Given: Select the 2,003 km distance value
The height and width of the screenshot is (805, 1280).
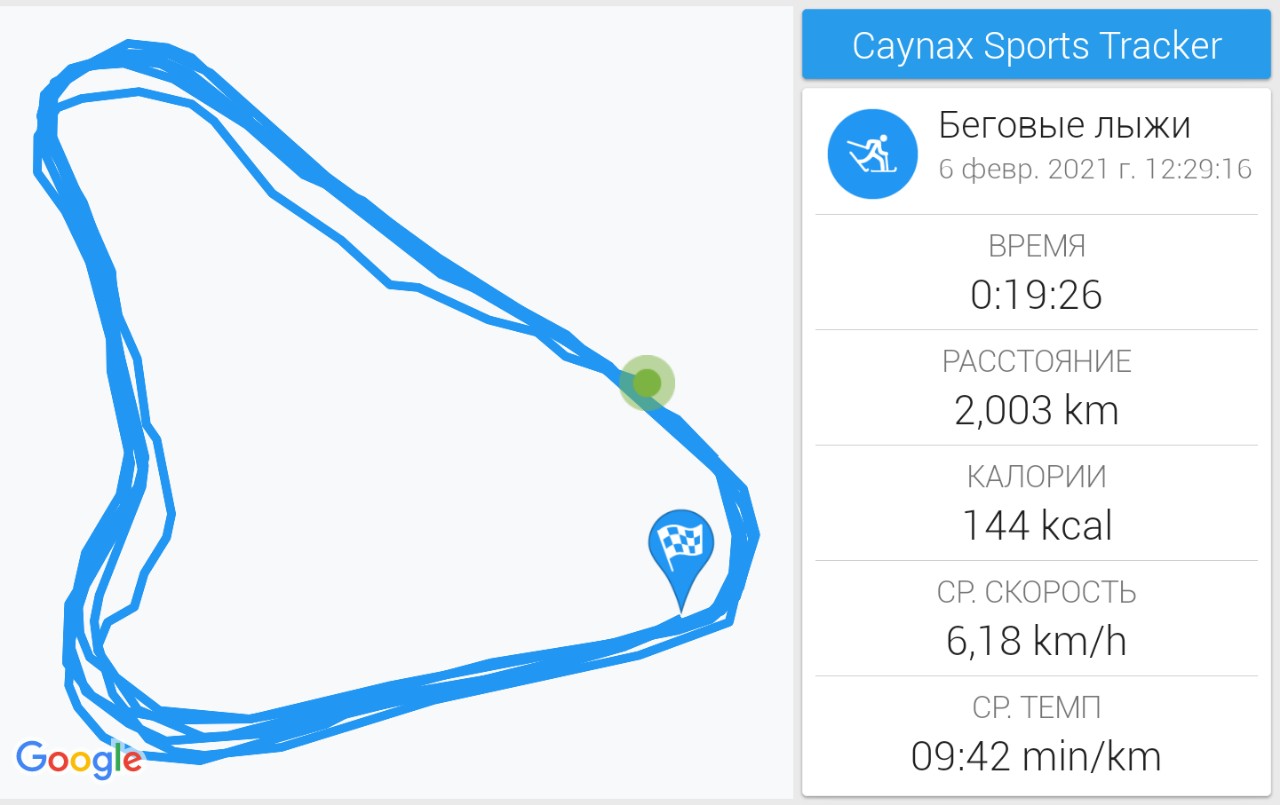Looking at the screenshot, I should tap(1036, 410).
